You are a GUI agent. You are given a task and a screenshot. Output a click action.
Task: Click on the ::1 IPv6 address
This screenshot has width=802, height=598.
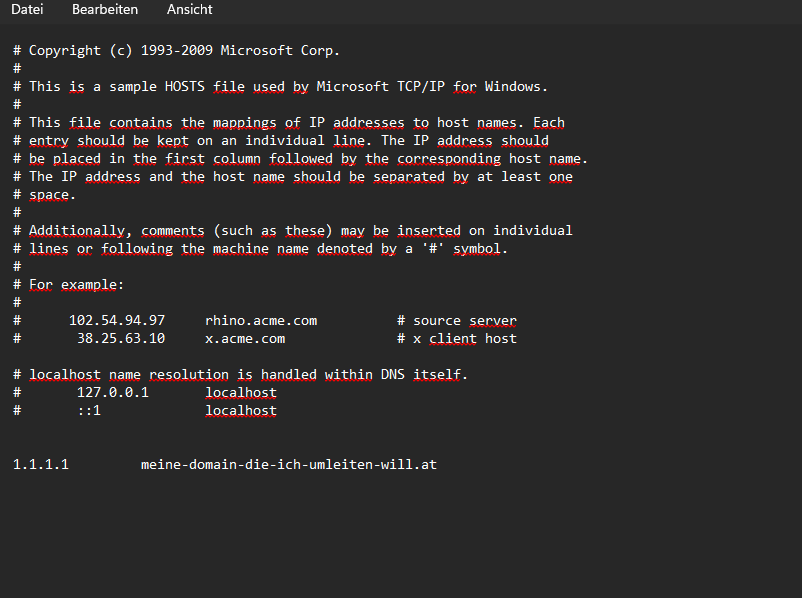(x=89, y=410)
